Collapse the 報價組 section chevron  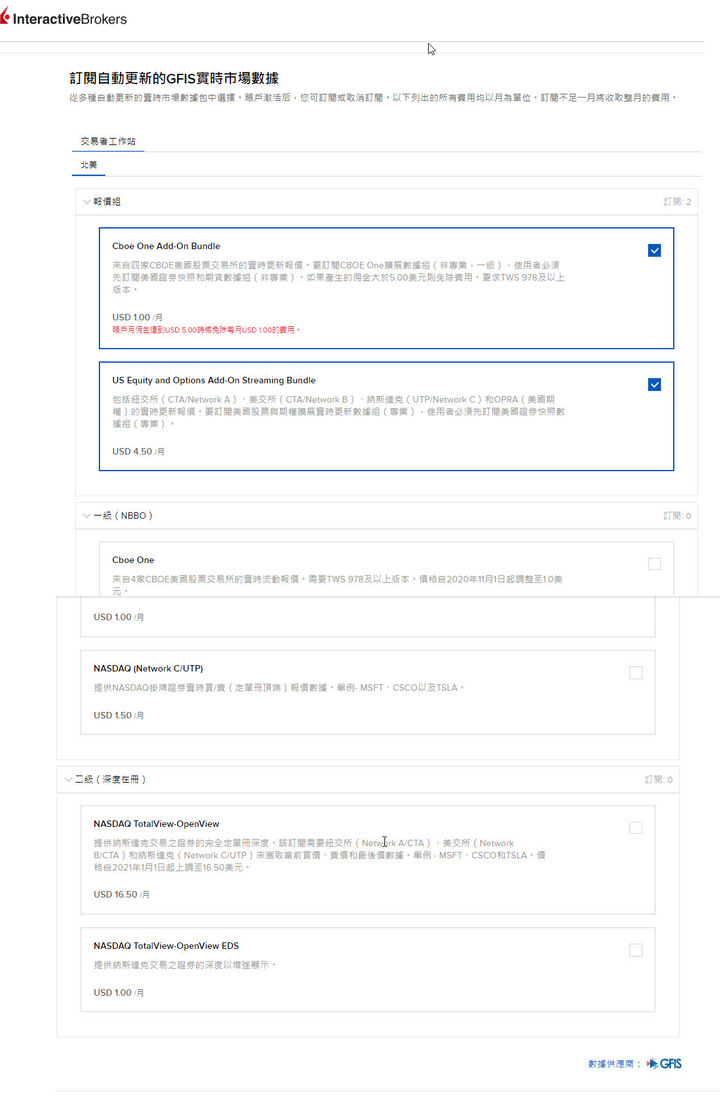tap(87, 202)
